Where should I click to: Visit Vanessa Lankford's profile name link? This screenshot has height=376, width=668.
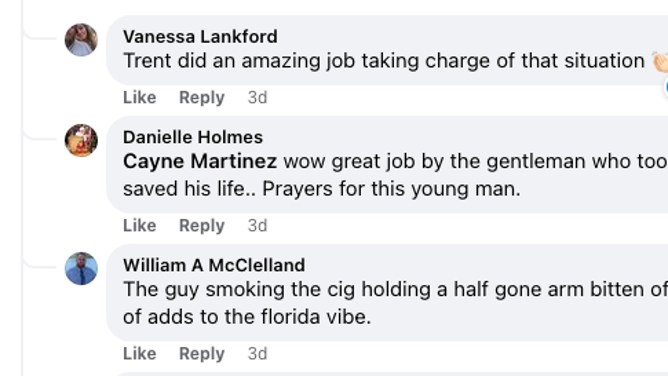tap(200, 37)
